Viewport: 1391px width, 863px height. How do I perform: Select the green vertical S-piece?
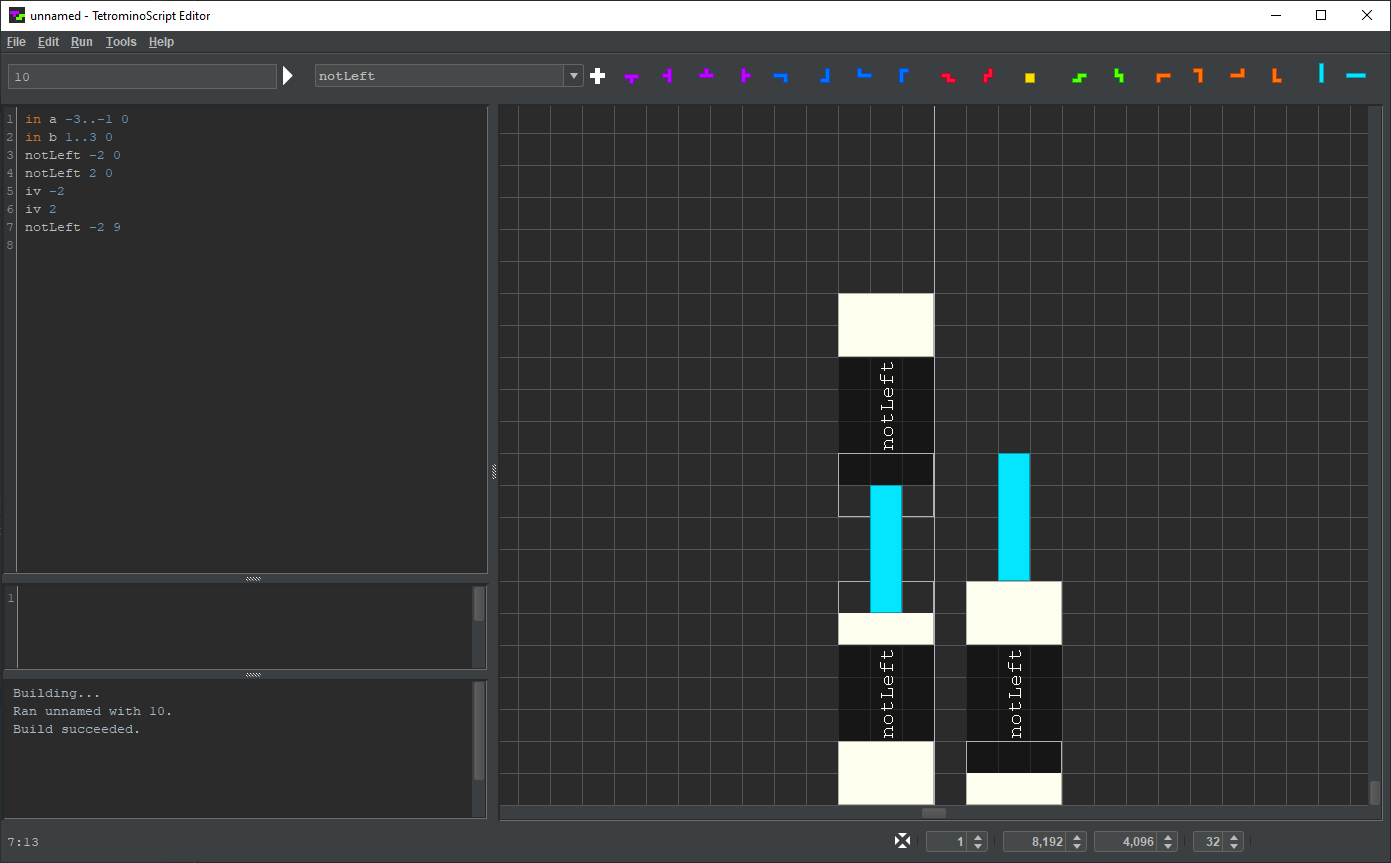pyautogui.click(x=1119, y=75)
